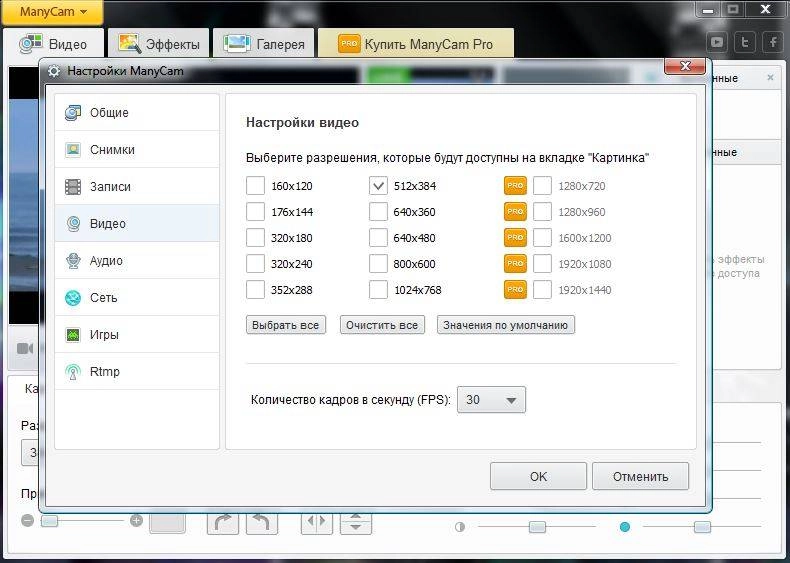Viewport: 790px width, 563px height.
Task: Click the Rtmp antenna icon
Action: (73, 372)
